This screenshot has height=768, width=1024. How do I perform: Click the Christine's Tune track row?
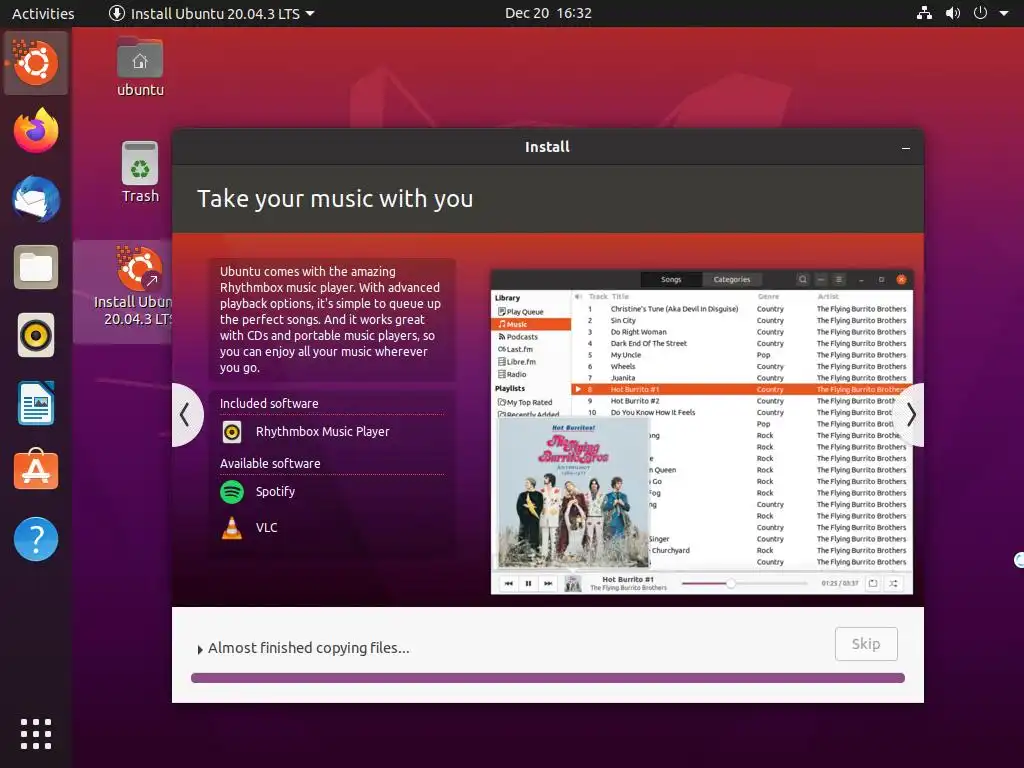tap(741, 309)
